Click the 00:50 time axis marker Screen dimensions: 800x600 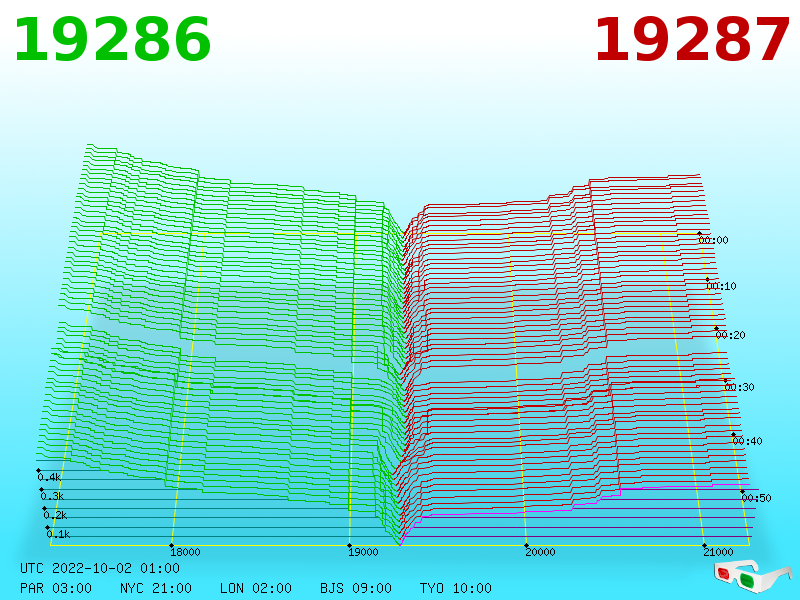click(757, 498)
